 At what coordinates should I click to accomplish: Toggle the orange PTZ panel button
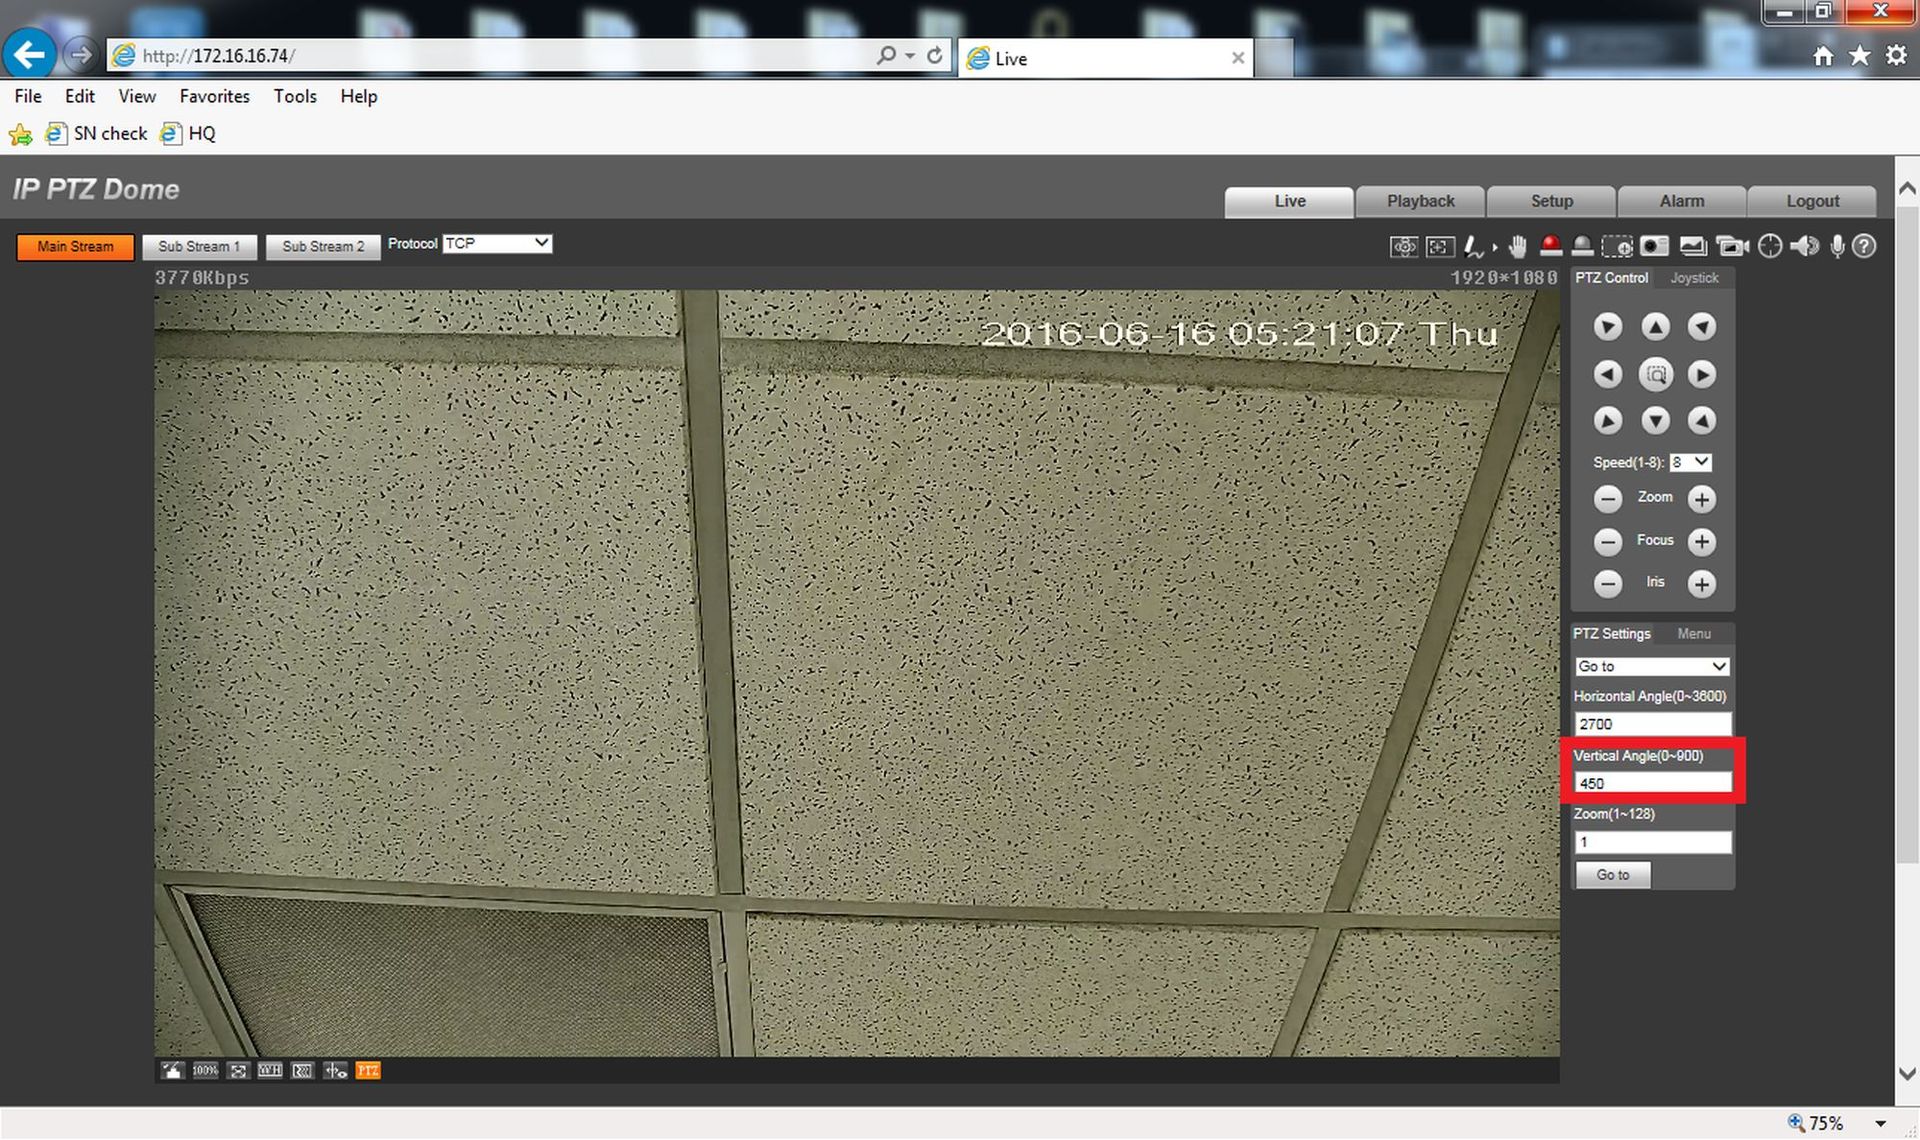(x=367, y=1071)
